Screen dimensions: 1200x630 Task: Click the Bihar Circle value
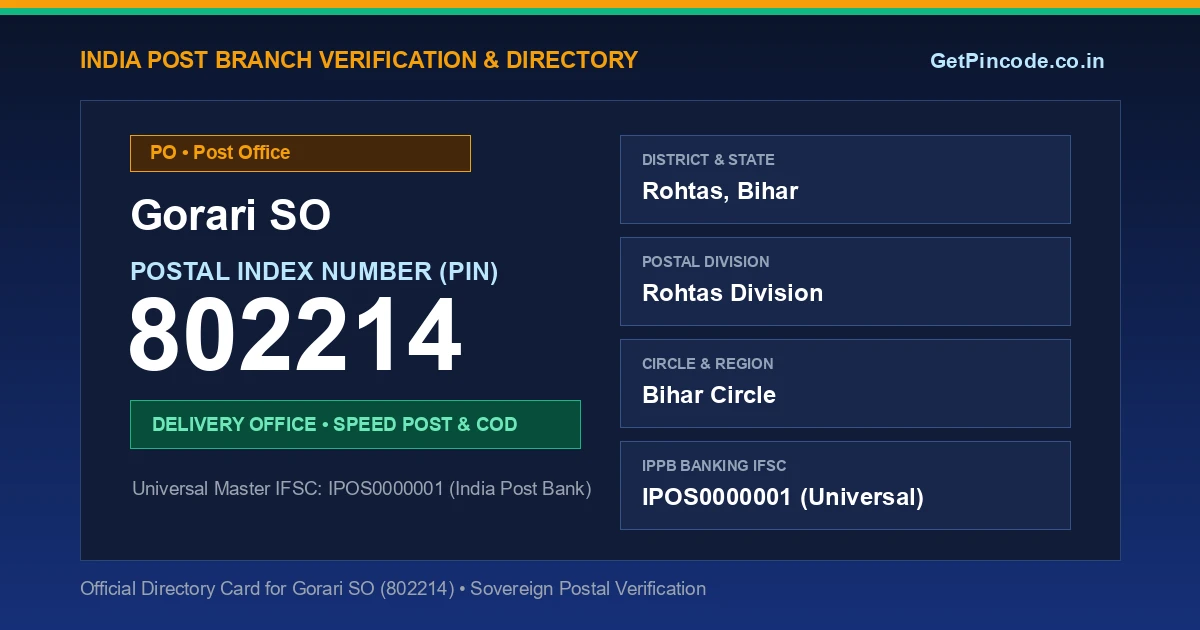[x=709, y=395]
